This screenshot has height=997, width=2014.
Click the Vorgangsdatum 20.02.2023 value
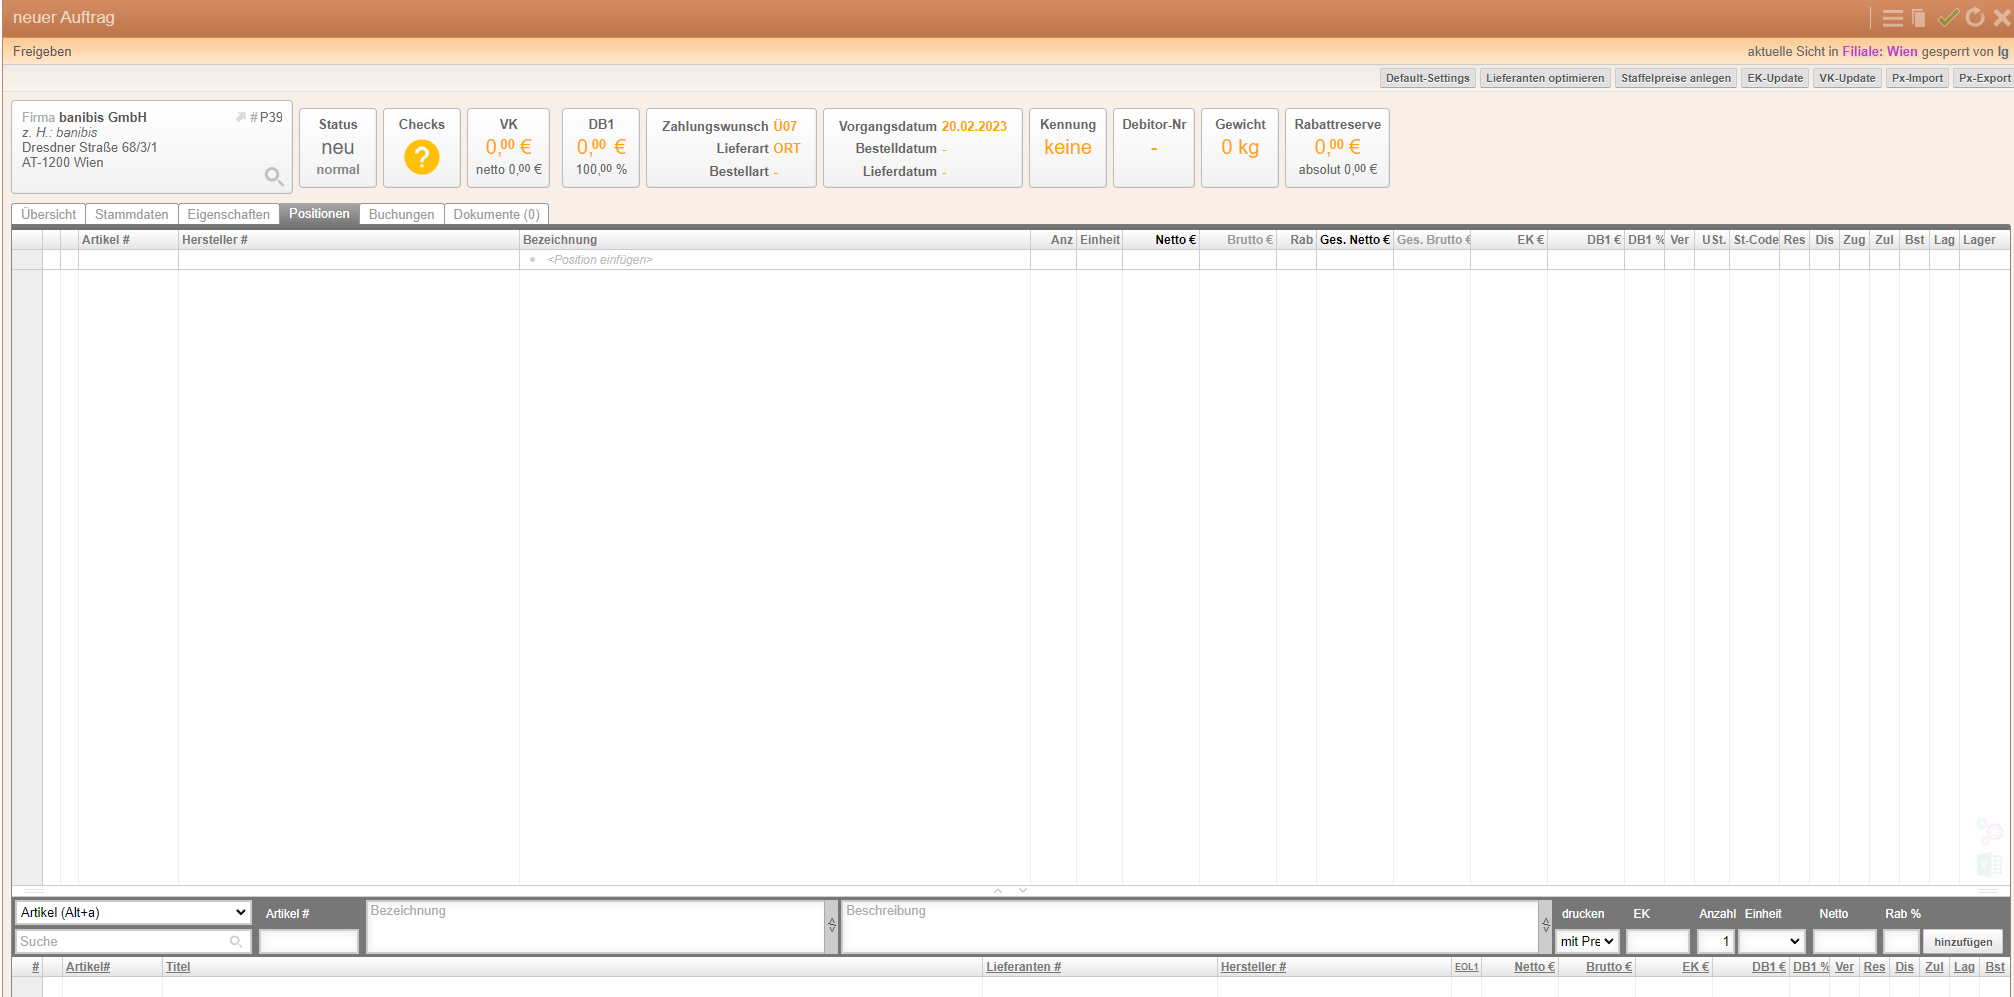point(974,126)
